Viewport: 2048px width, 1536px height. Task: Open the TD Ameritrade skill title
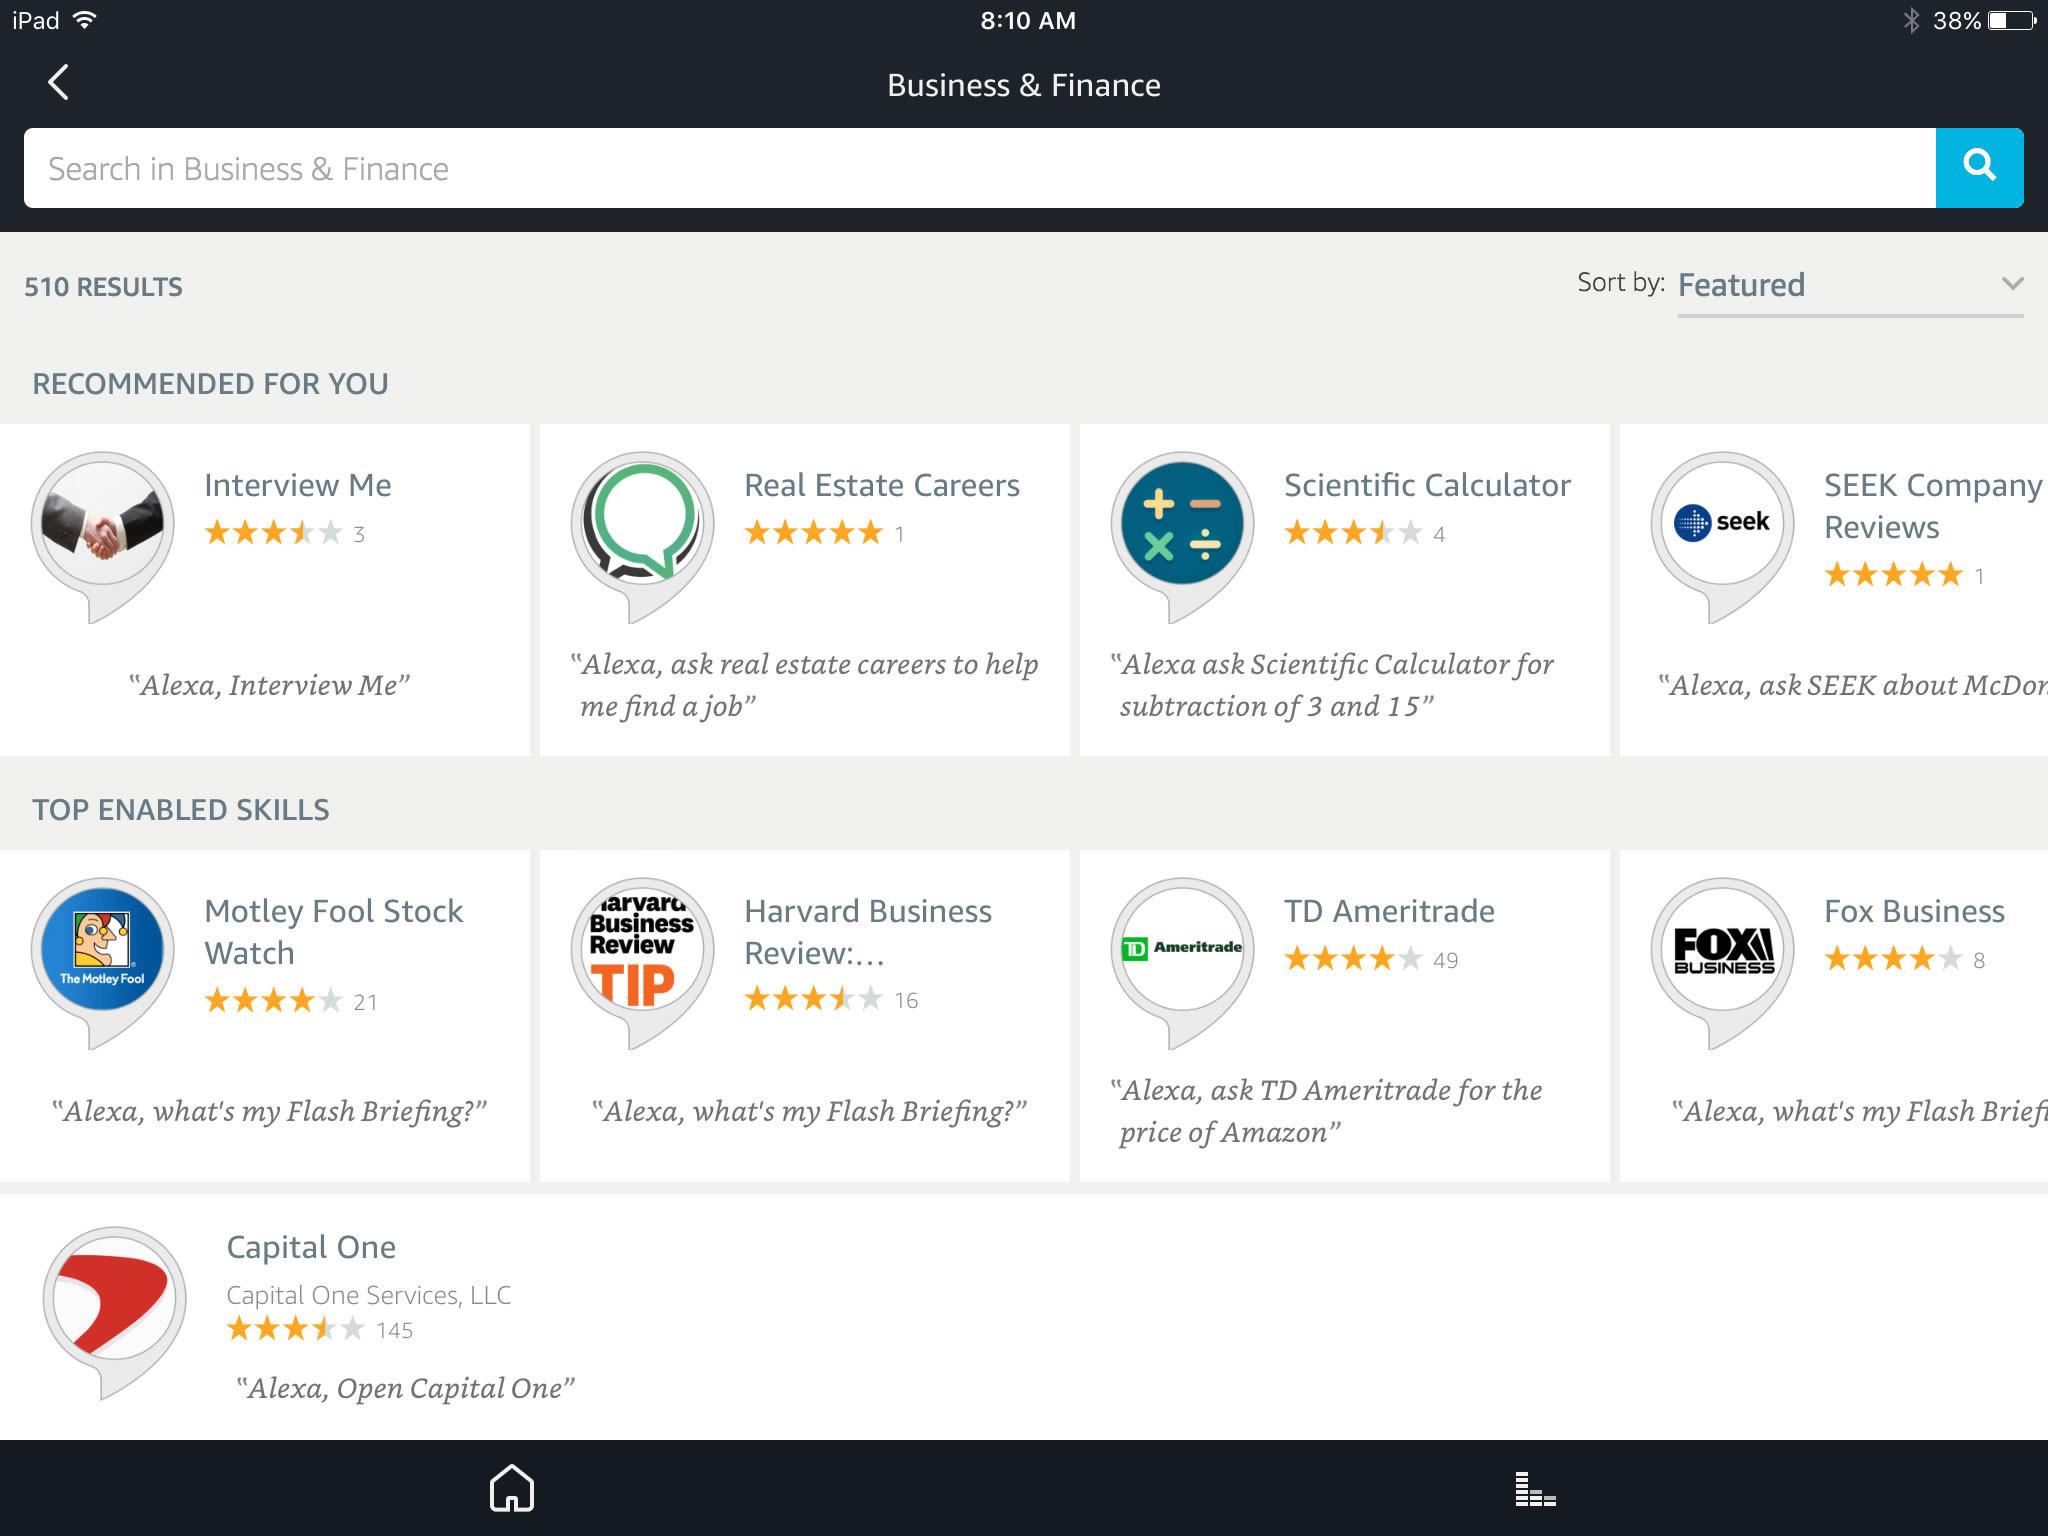[x=1389, y=911]
